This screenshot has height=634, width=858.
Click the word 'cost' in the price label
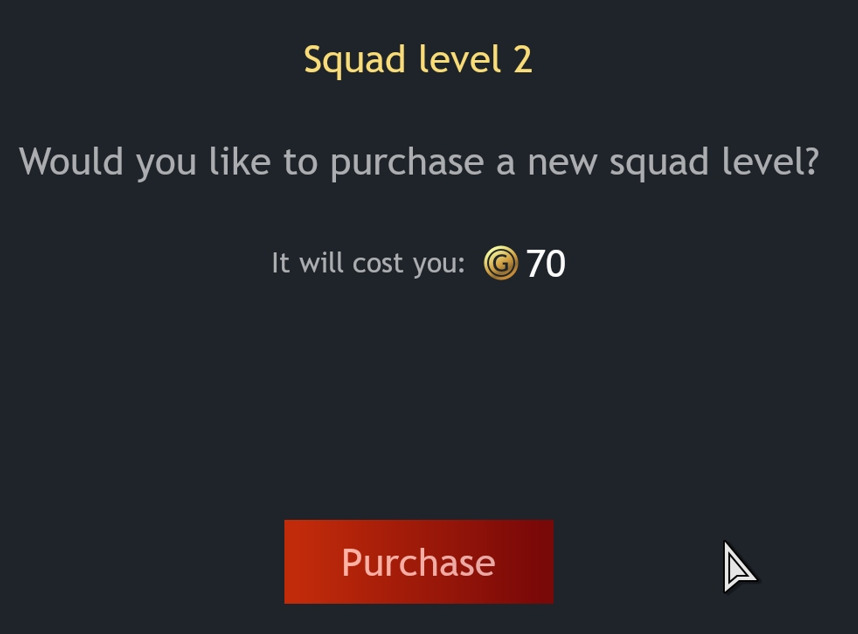[x=378, y=264]
